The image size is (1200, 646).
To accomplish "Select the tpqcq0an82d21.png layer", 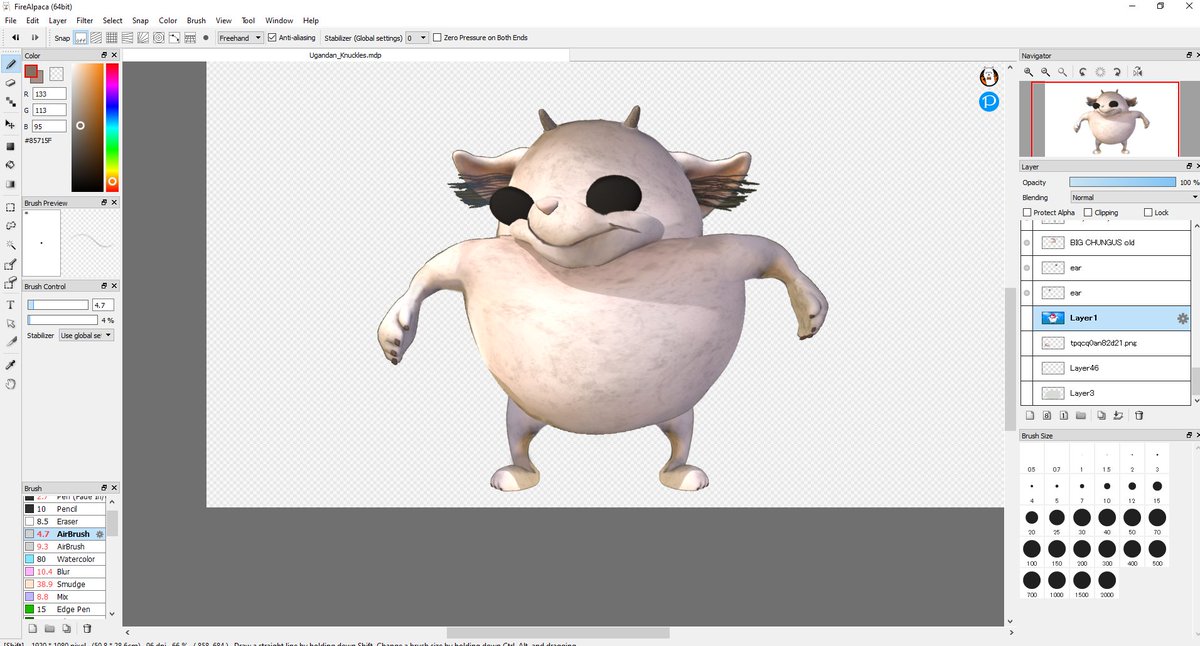I will pos(1106,343).
